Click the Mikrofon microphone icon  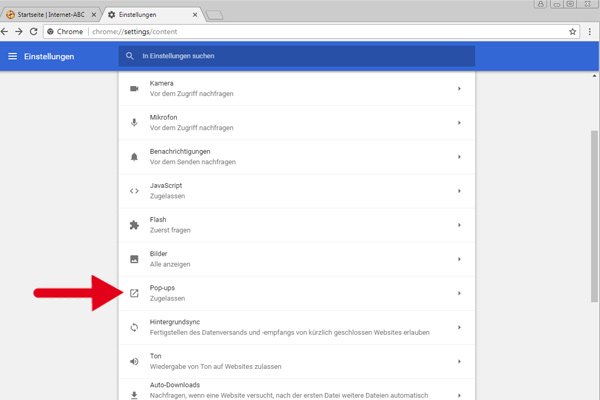pyautogui.click(x=134, y=123)
